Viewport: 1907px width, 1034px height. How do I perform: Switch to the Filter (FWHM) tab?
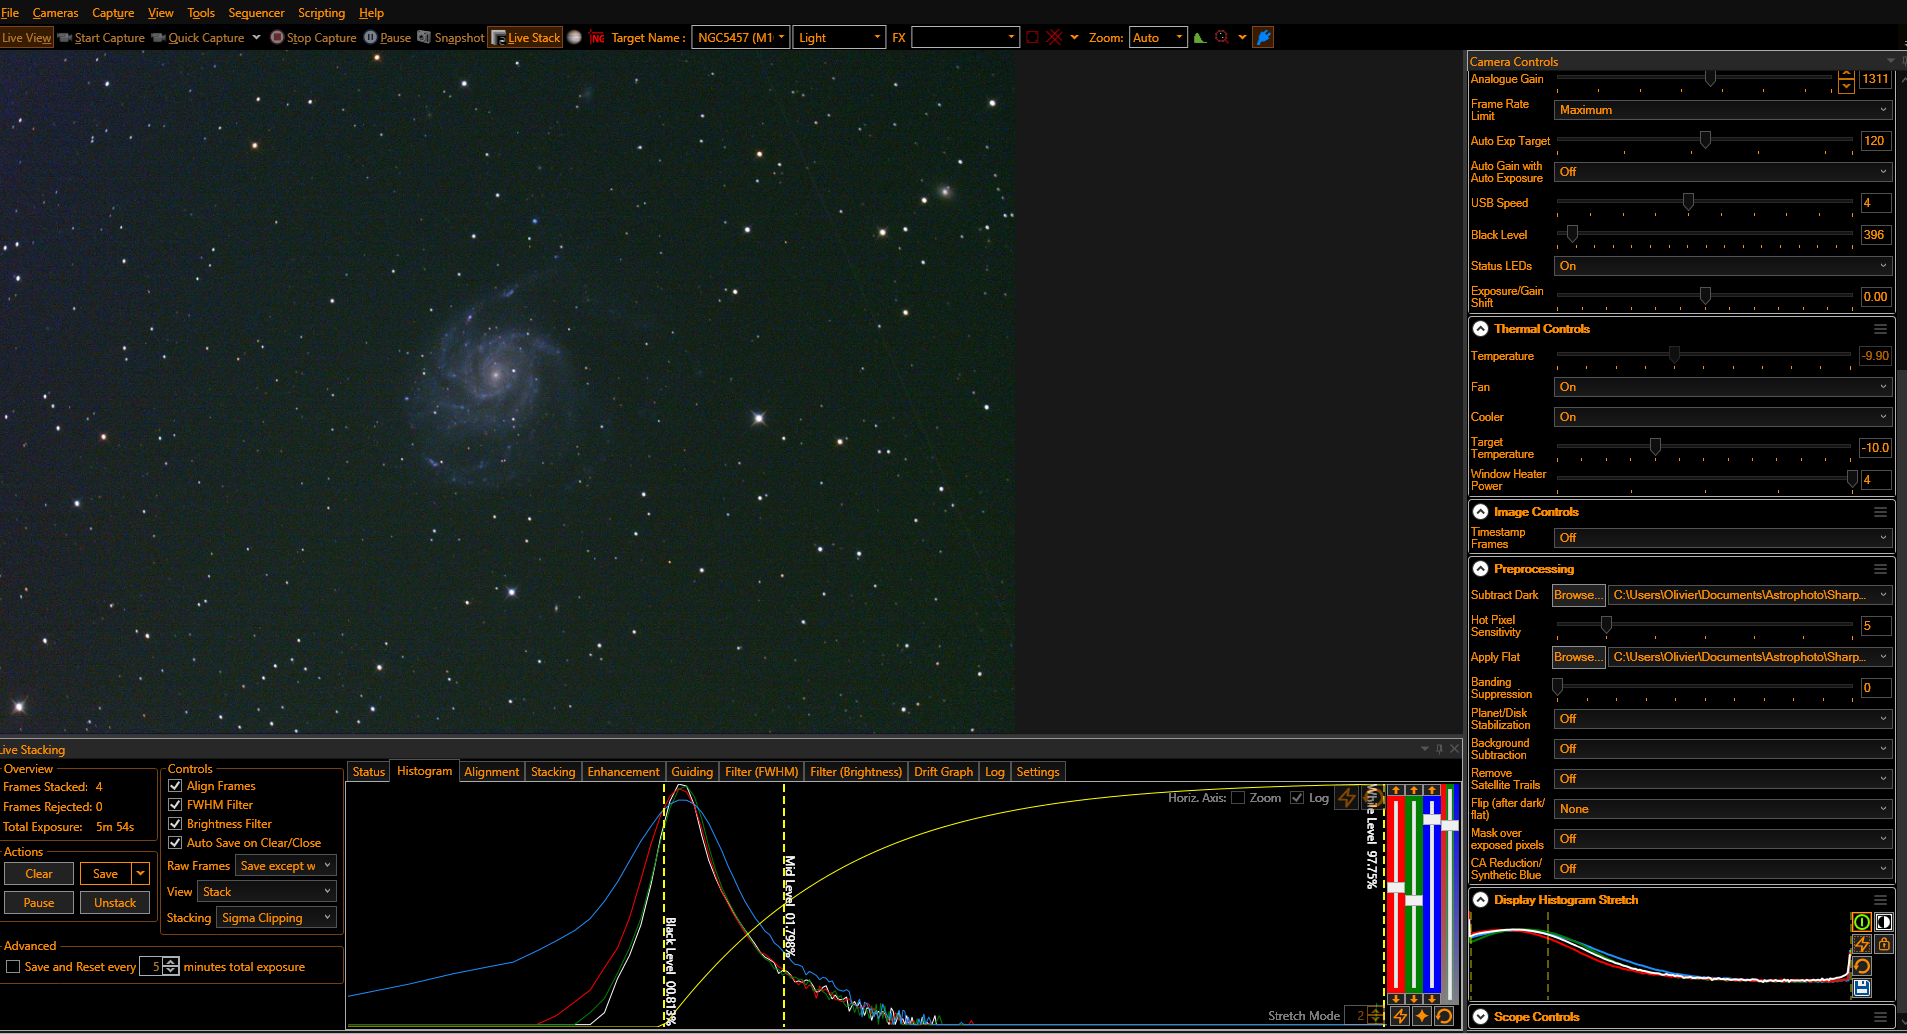pyautogui.click(x=761, y=772)
